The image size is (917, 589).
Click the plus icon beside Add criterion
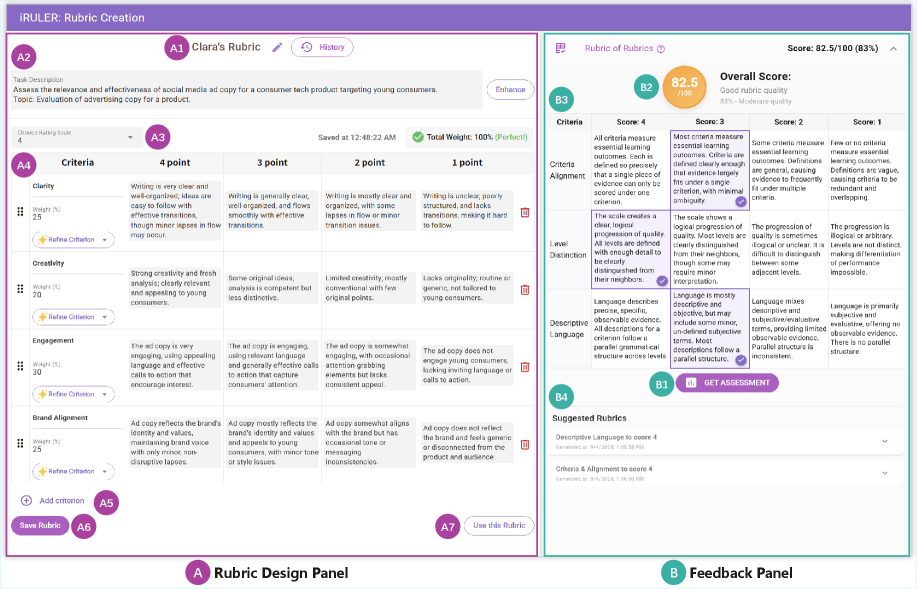[x=26, y=501]
